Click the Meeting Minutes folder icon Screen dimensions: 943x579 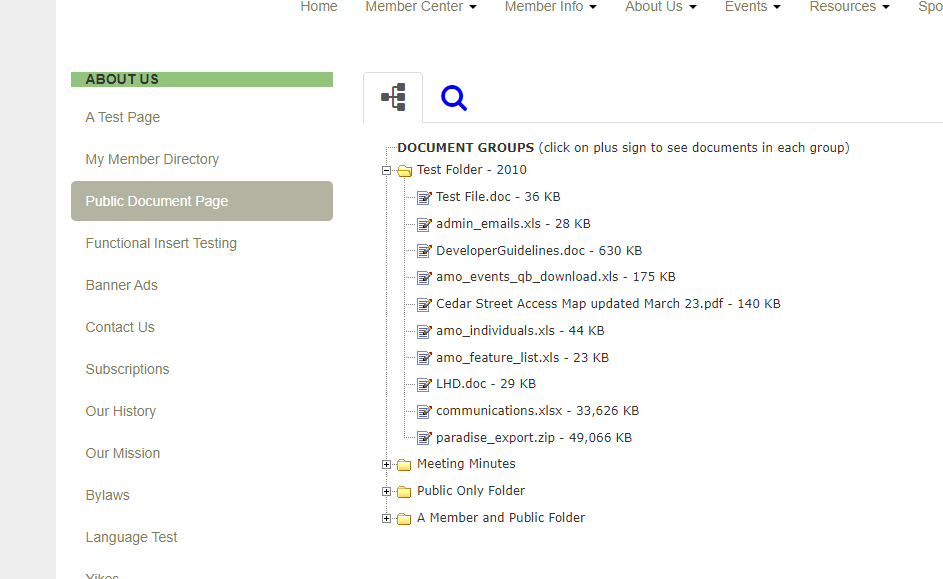[404, 465]
